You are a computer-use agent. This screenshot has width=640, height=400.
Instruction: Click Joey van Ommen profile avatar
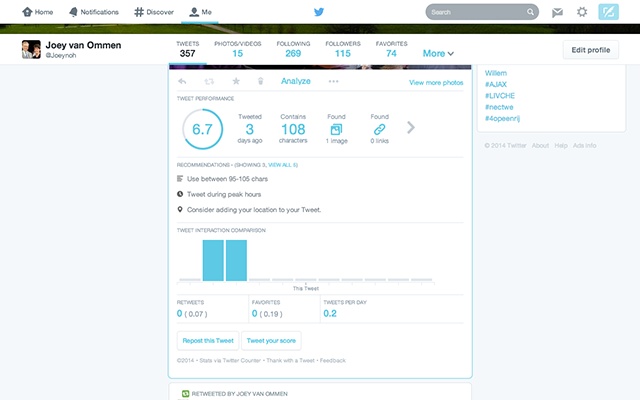click(31, 49)
